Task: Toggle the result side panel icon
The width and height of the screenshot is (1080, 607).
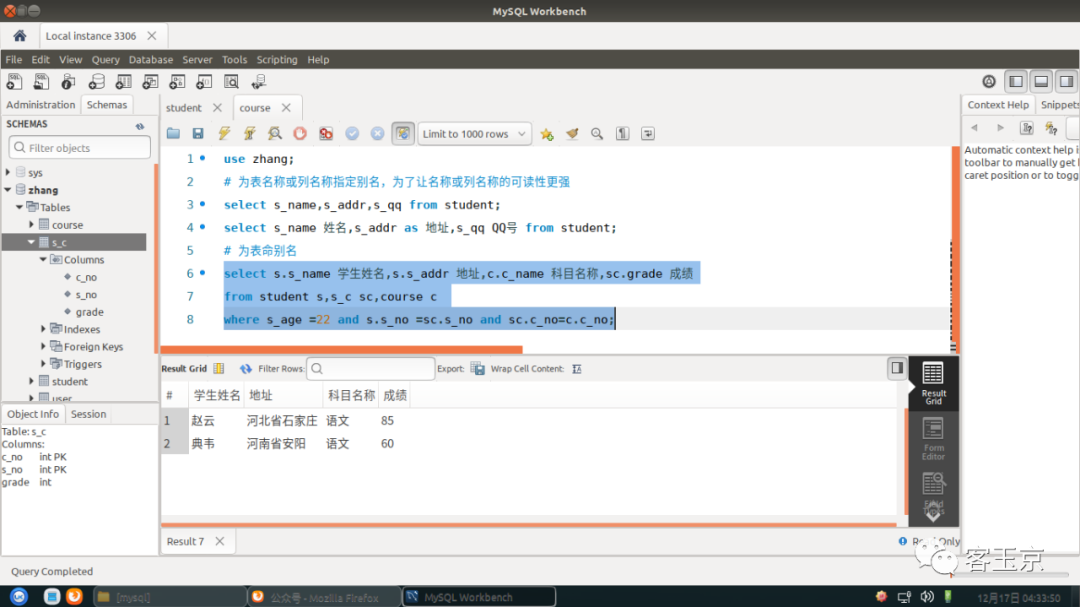Action: [x=897, y=369]
